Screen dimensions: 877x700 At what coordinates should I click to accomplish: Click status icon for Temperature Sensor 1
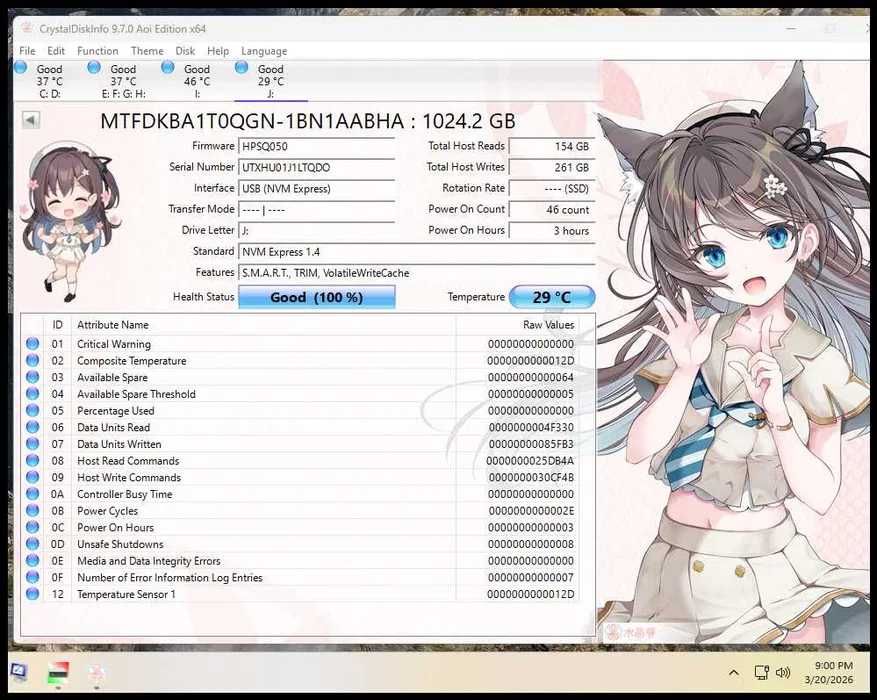pos(32,594)
